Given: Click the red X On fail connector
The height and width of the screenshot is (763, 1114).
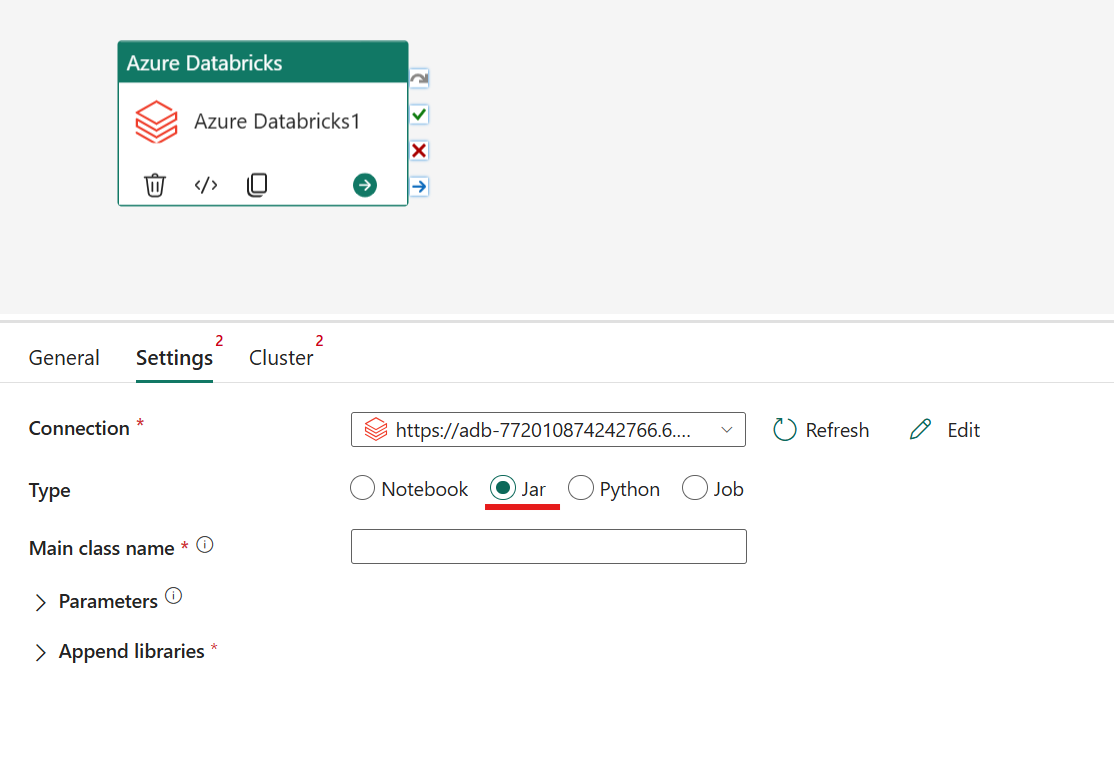Looking at the screenshot, I should pos(419,151).
